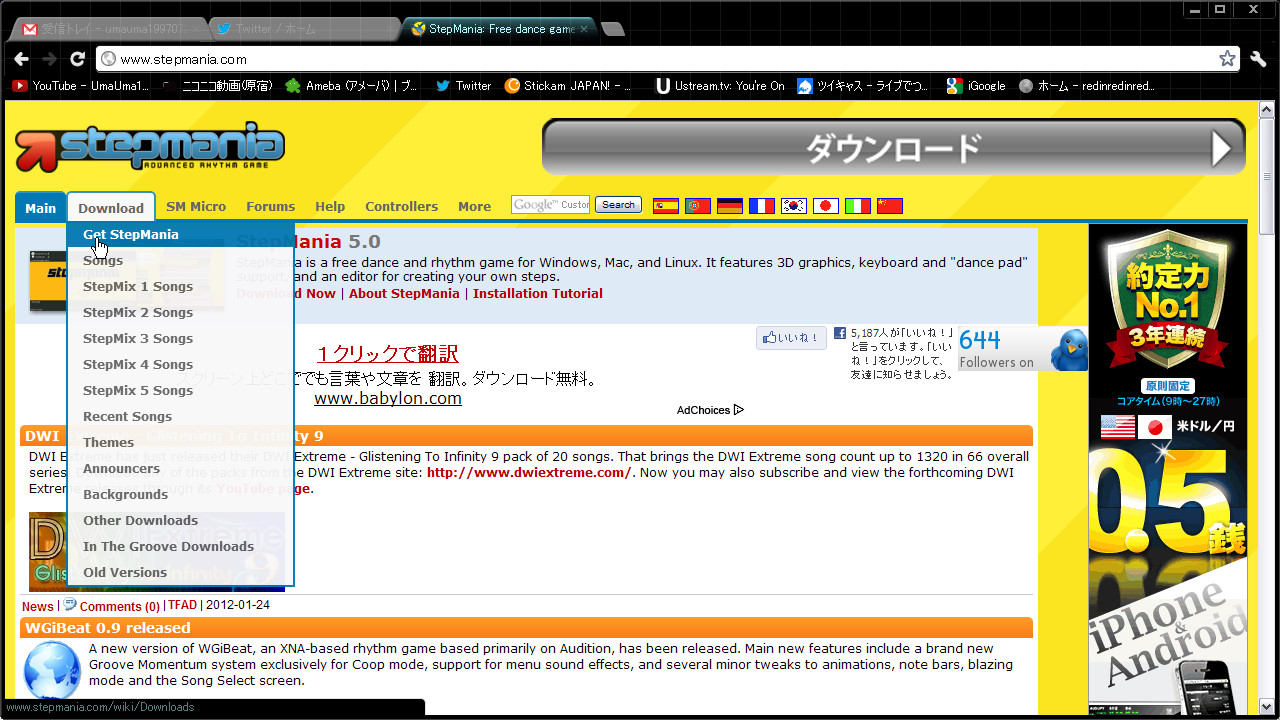The image size is (1280, 720).
Task: Choose In The Groove Downloads entry
Action: 181,546
